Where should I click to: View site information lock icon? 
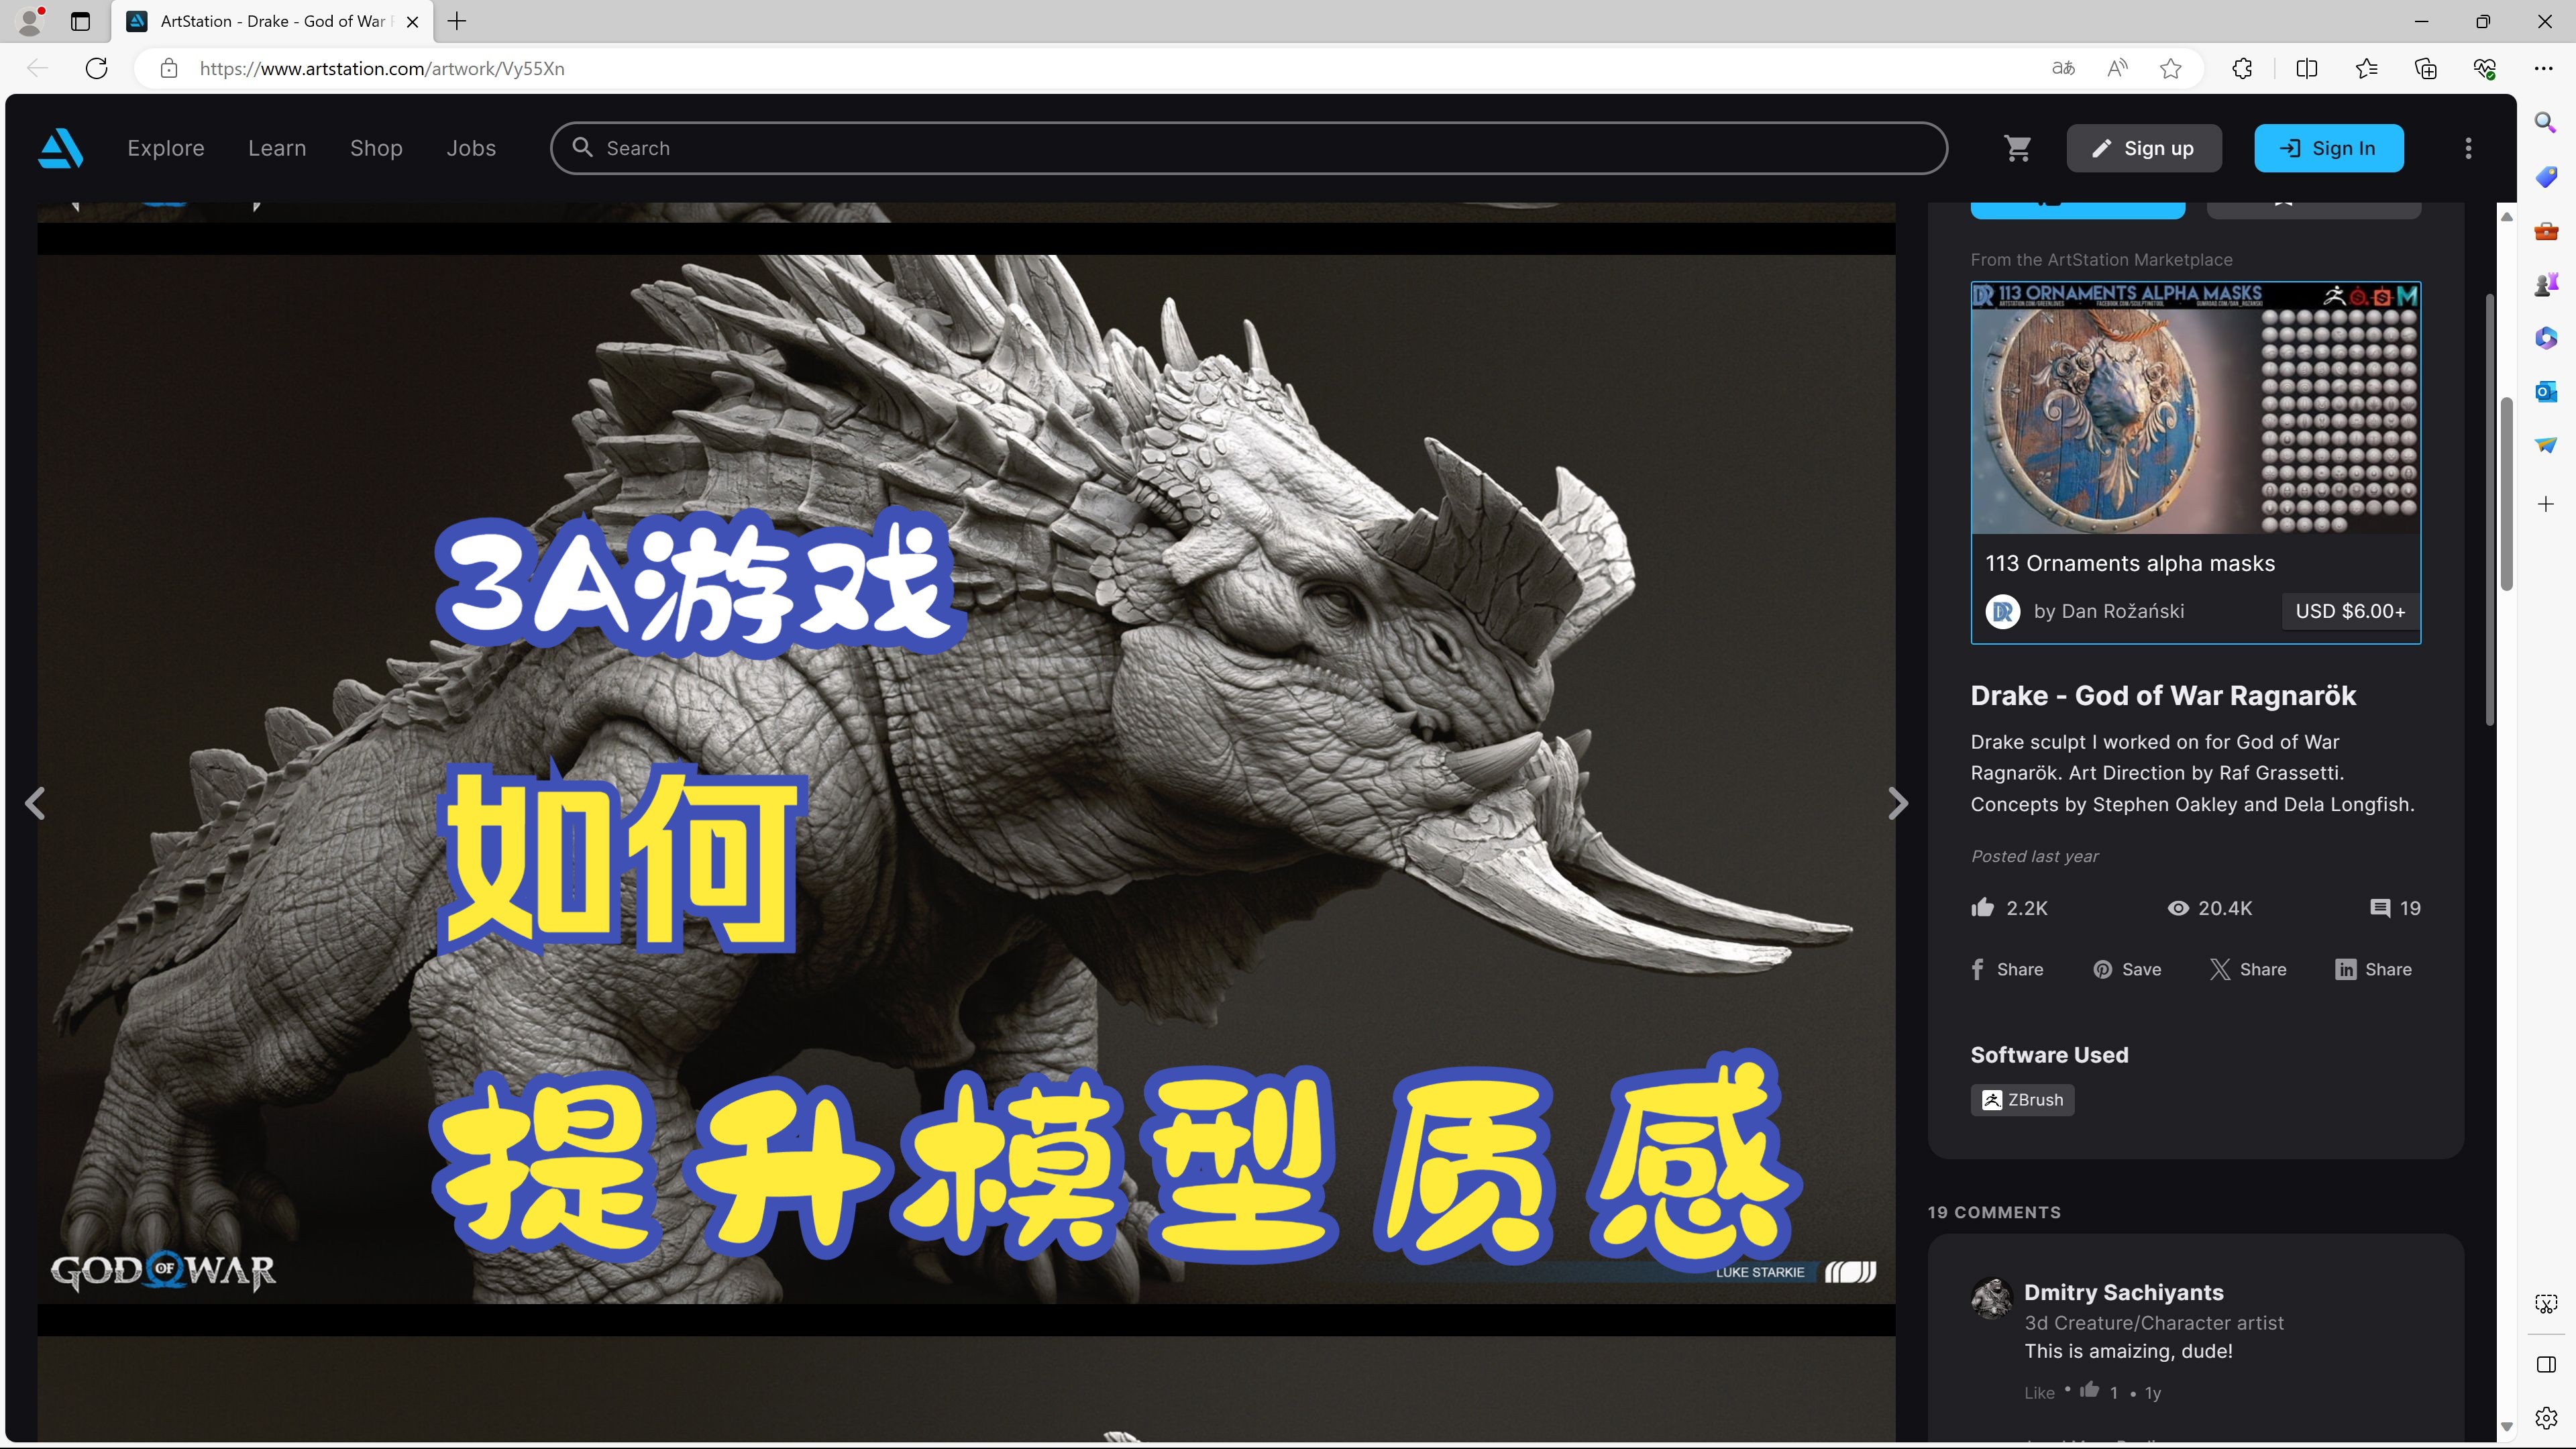168,68
